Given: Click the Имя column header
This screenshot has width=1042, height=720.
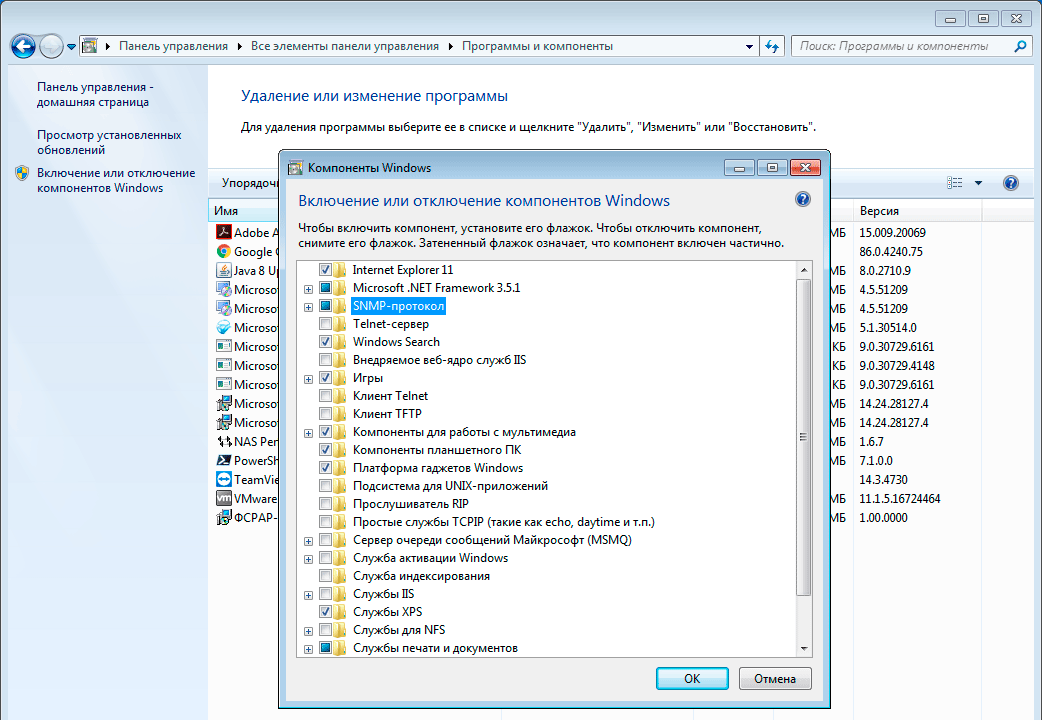Looking at the screenshot, I should (x=226, y=211).
